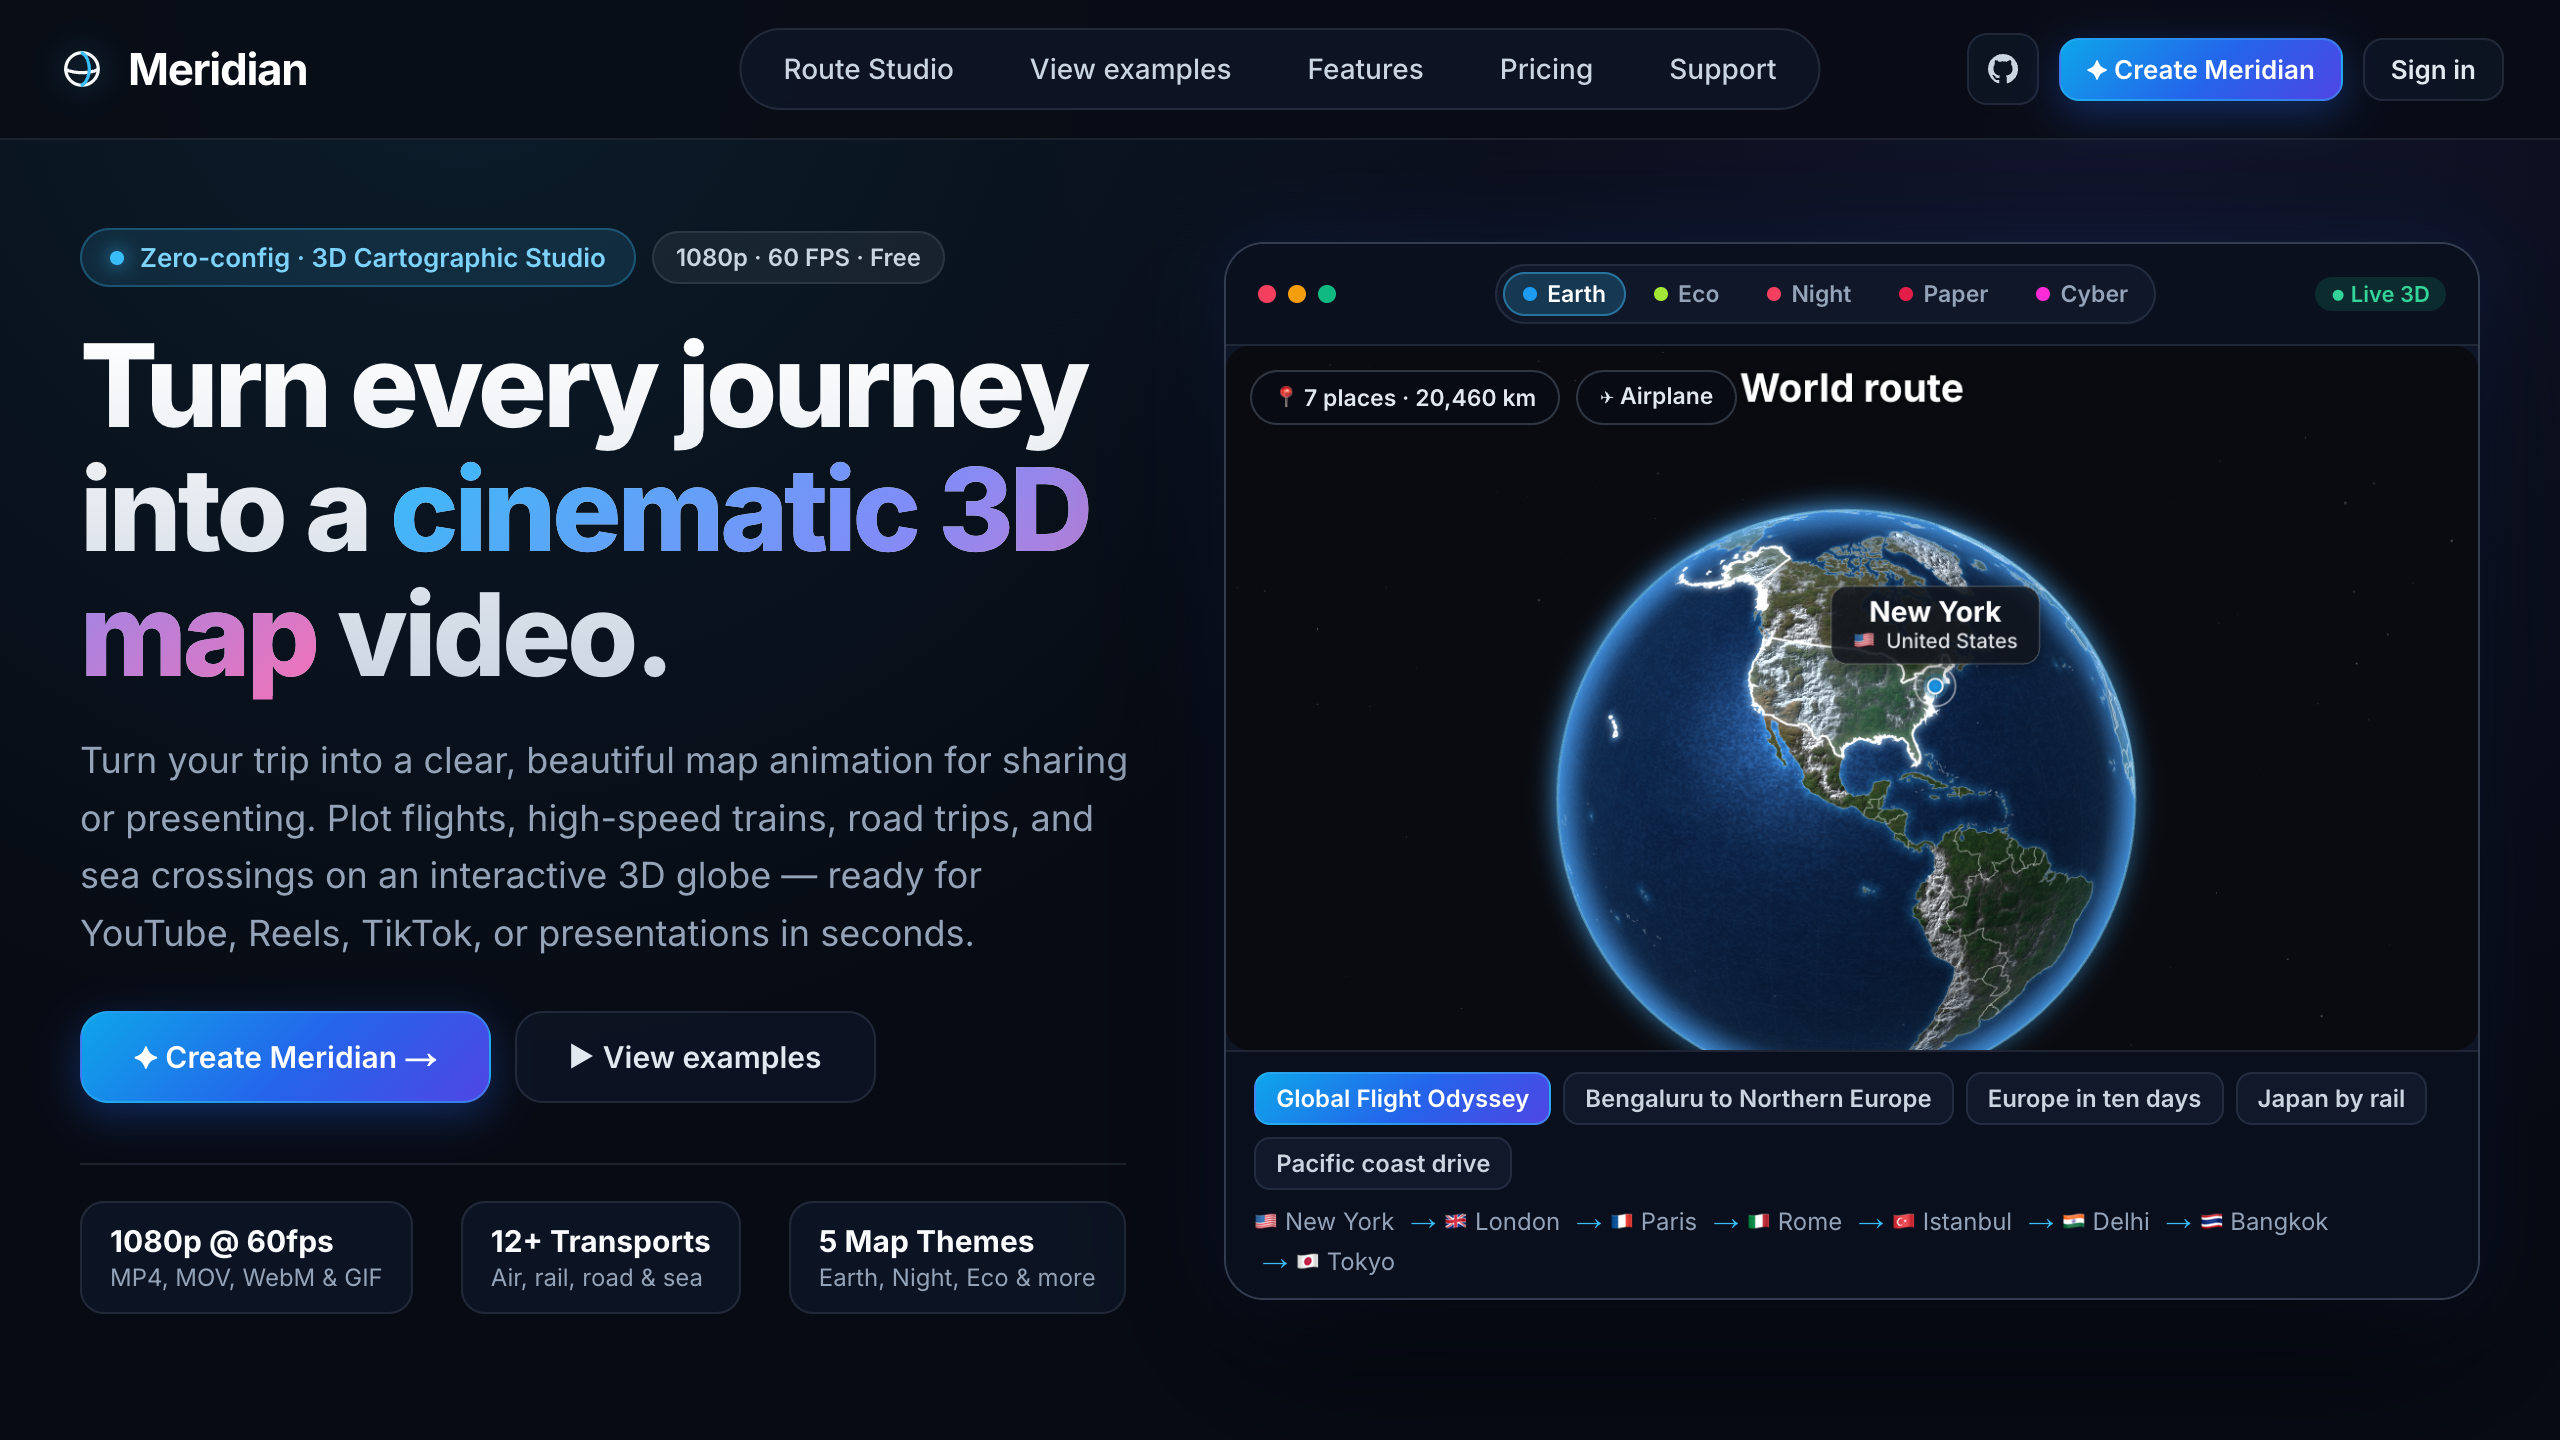This screenshot has width=2560, height=1440.
Task: Open the Support nav item
Action: [x=1722, y=69]
